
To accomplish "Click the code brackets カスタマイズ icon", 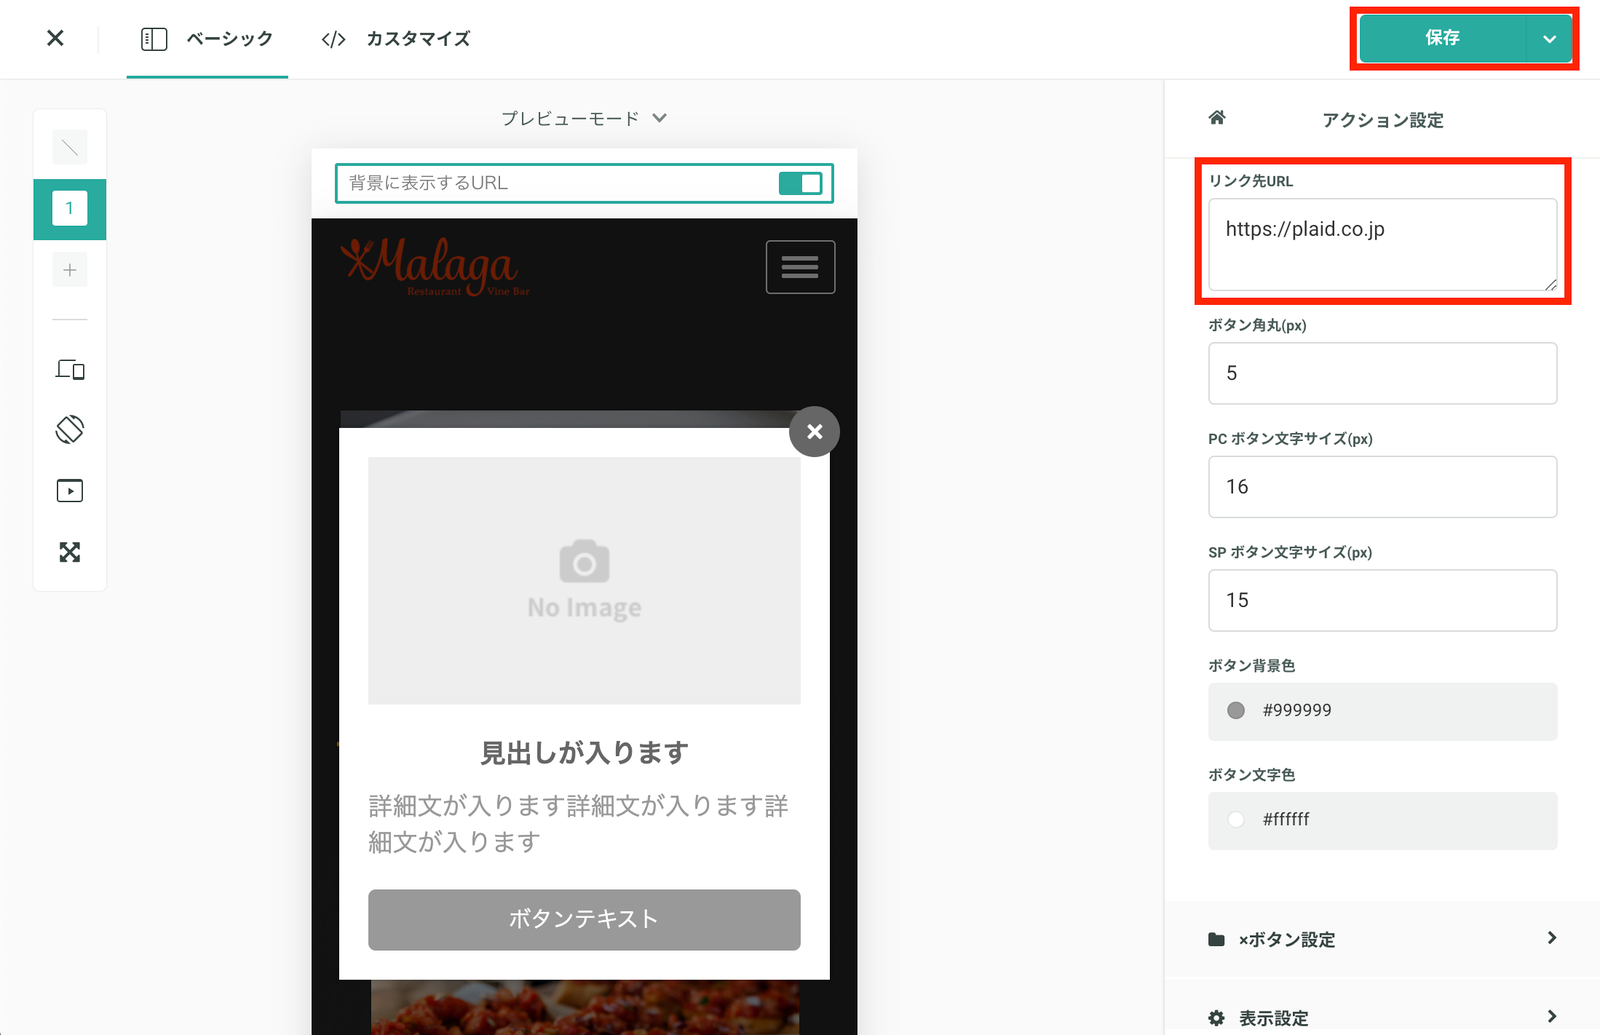I will pos(333,39).
